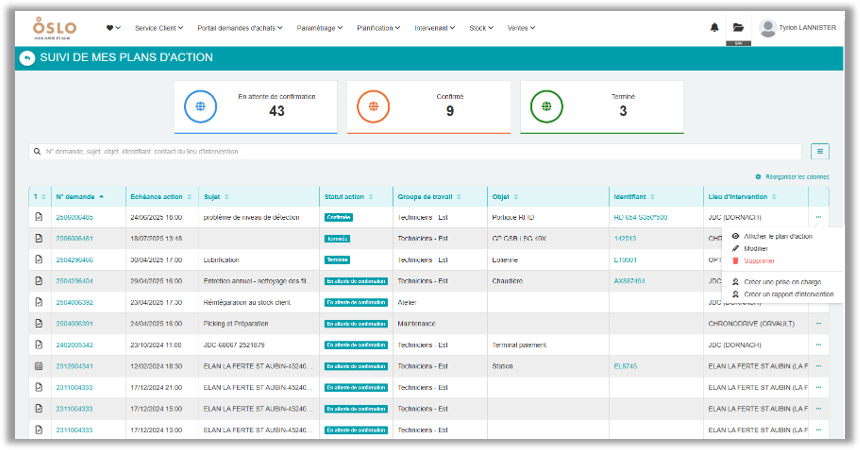The height and width of the screenshot is (450, 860).
Task: Expand the Stock dropdown menu
Action: tap(481, 28)
